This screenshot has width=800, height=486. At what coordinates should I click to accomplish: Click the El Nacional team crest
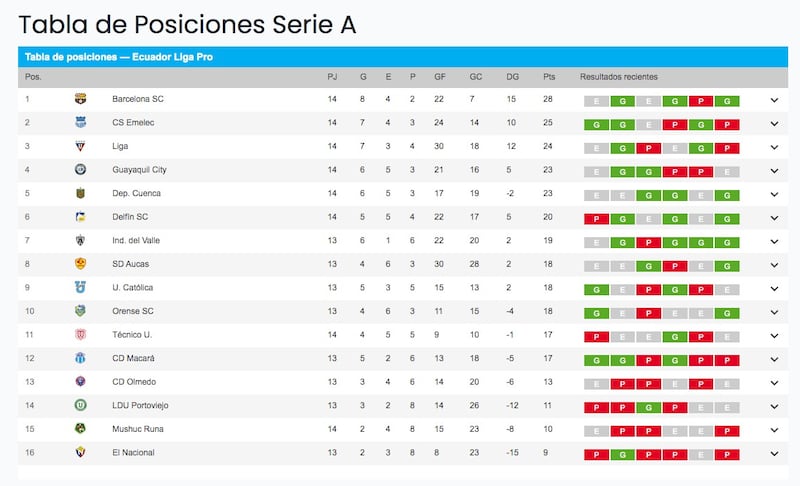click(80, 452)
